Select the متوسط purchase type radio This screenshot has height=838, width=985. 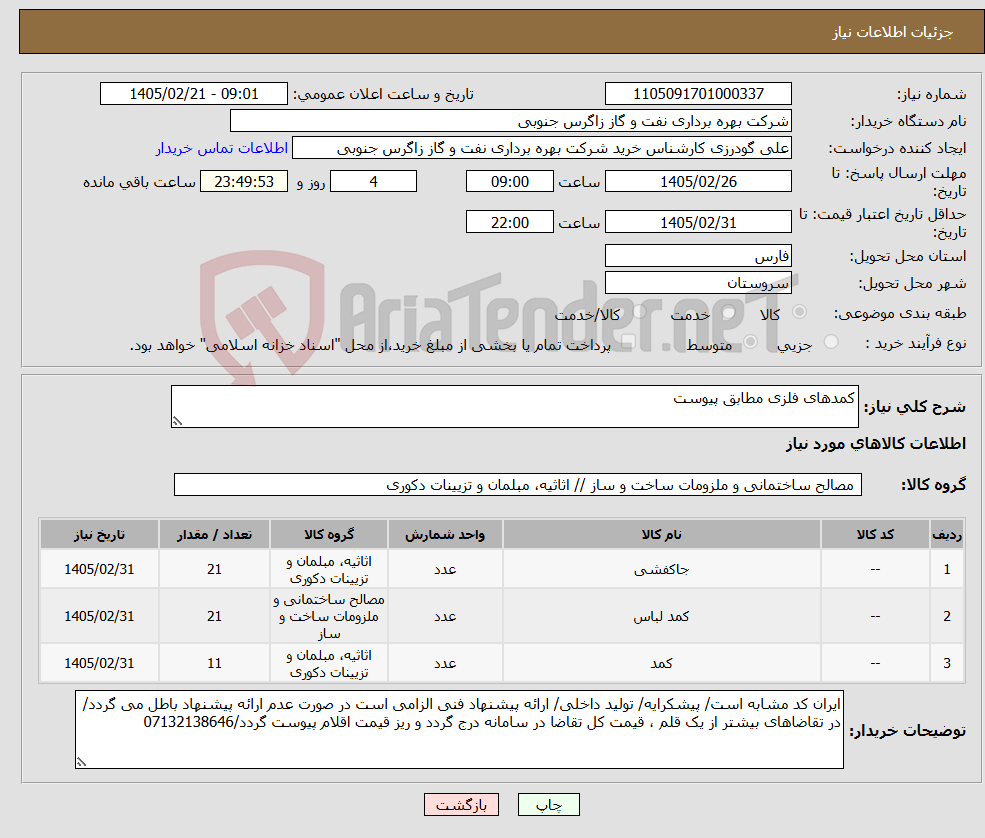(751, 342)
